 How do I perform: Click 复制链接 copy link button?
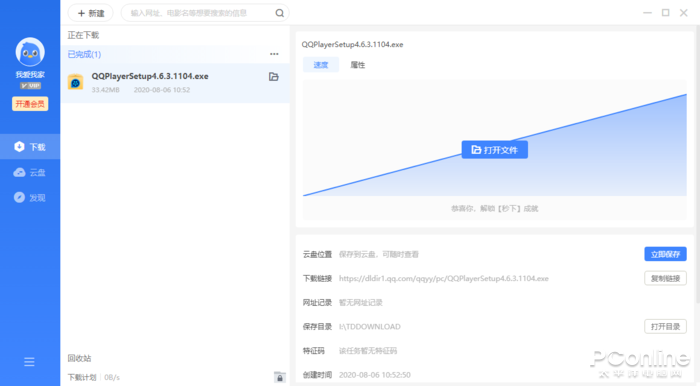665,278
